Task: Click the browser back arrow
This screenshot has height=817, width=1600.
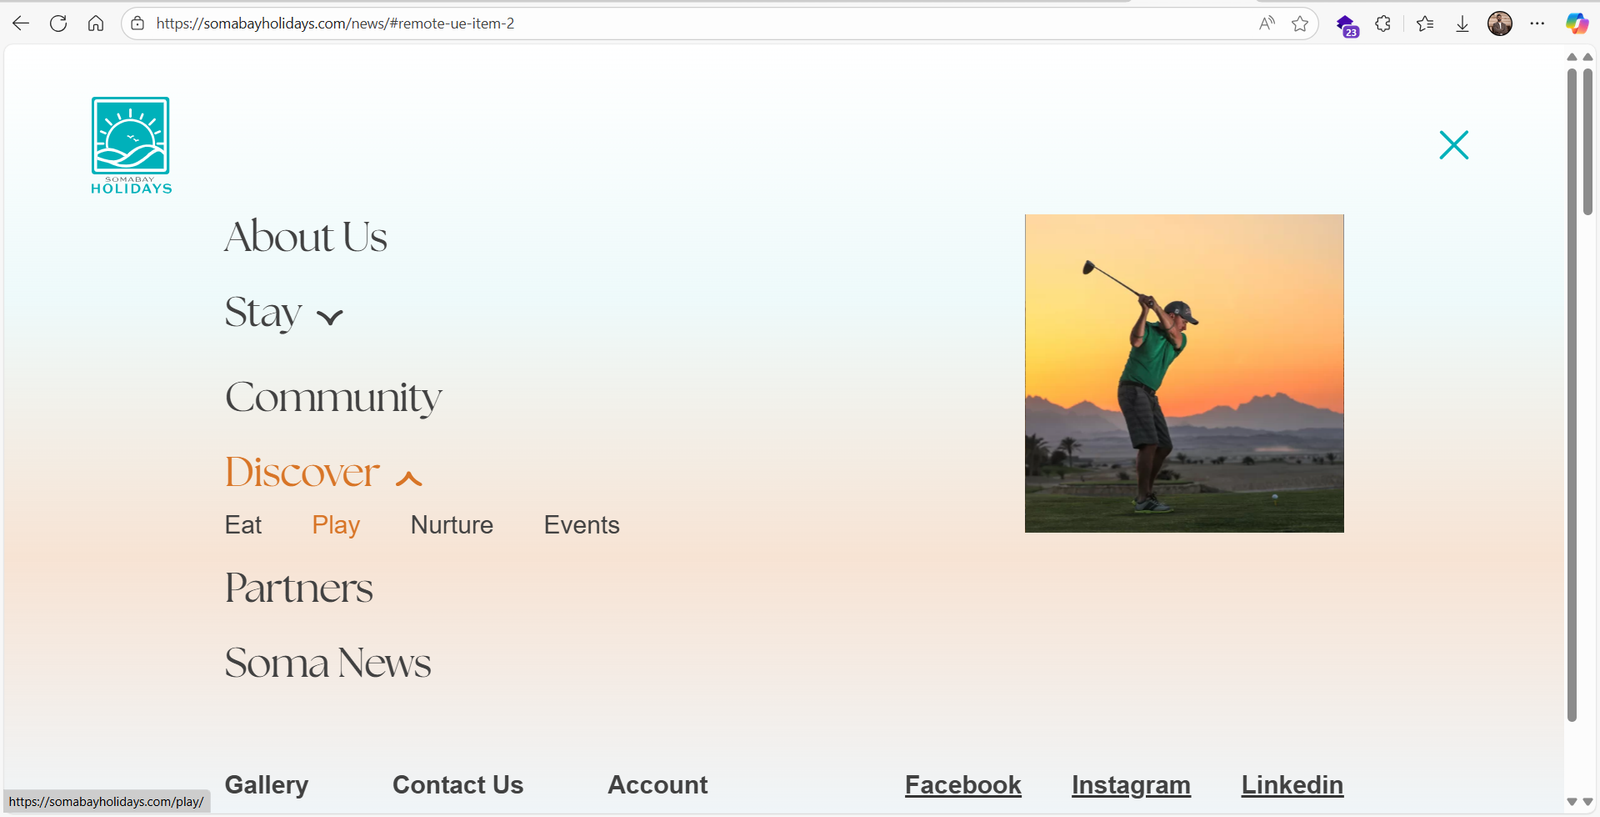Action: tap(21, 23)
